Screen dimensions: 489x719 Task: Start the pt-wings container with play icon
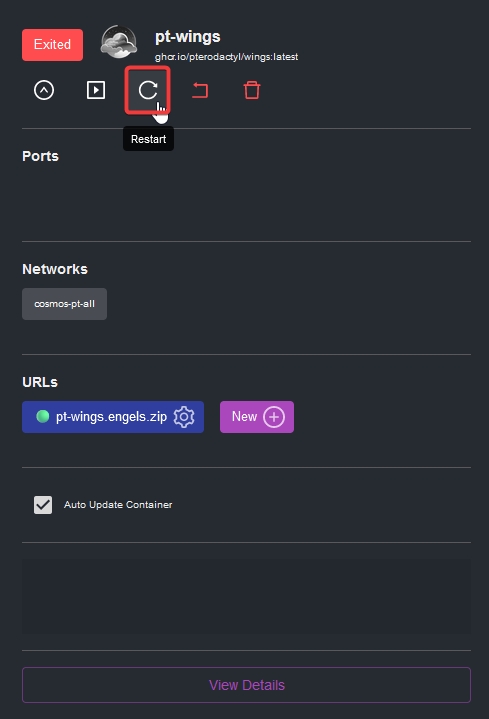pos(96,90)
